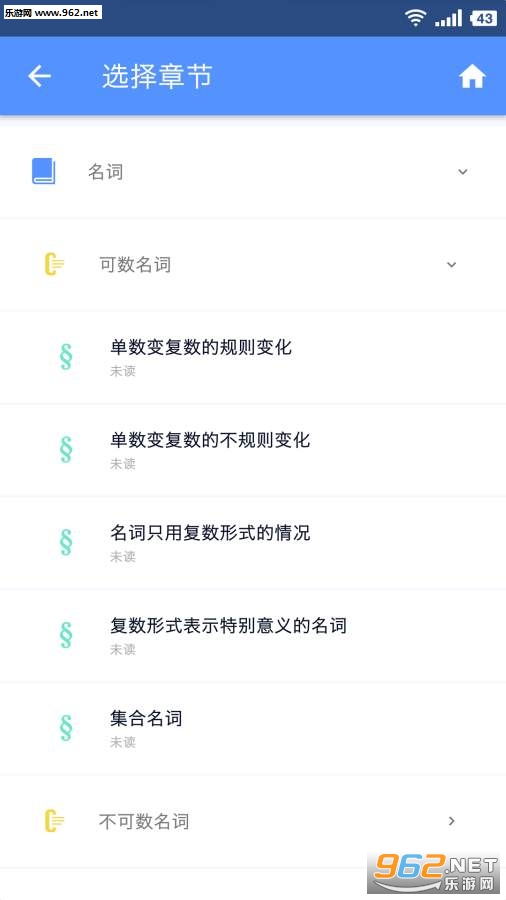
Task: Go to home via house icon
Action: [472, 76]
